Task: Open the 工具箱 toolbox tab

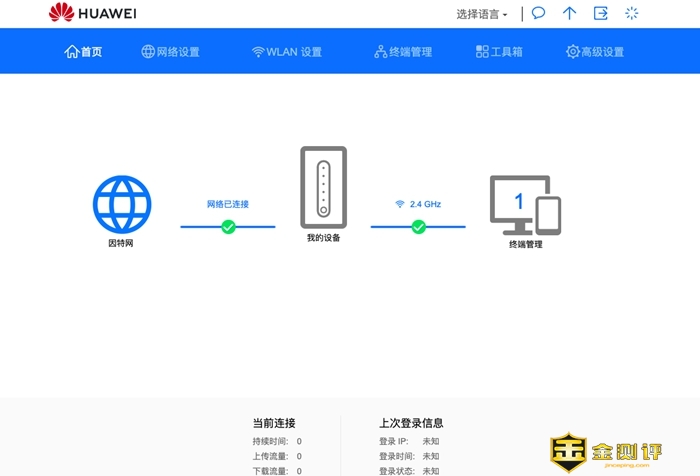Action: pos(499,51)
